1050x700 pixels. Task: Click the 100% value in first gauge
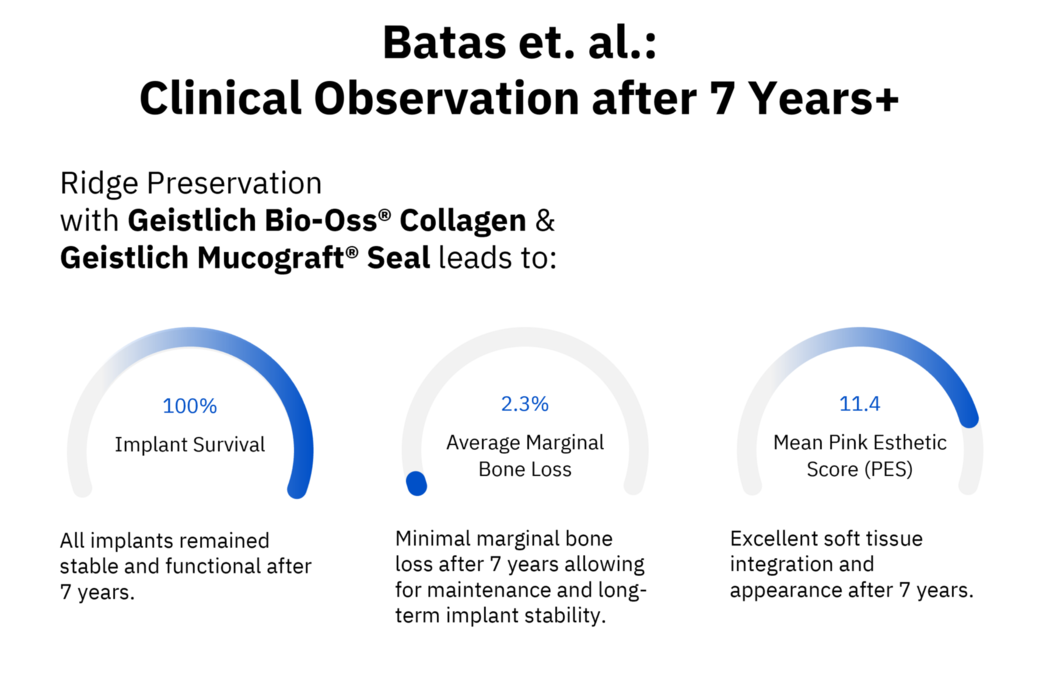(x=190, y=406)
